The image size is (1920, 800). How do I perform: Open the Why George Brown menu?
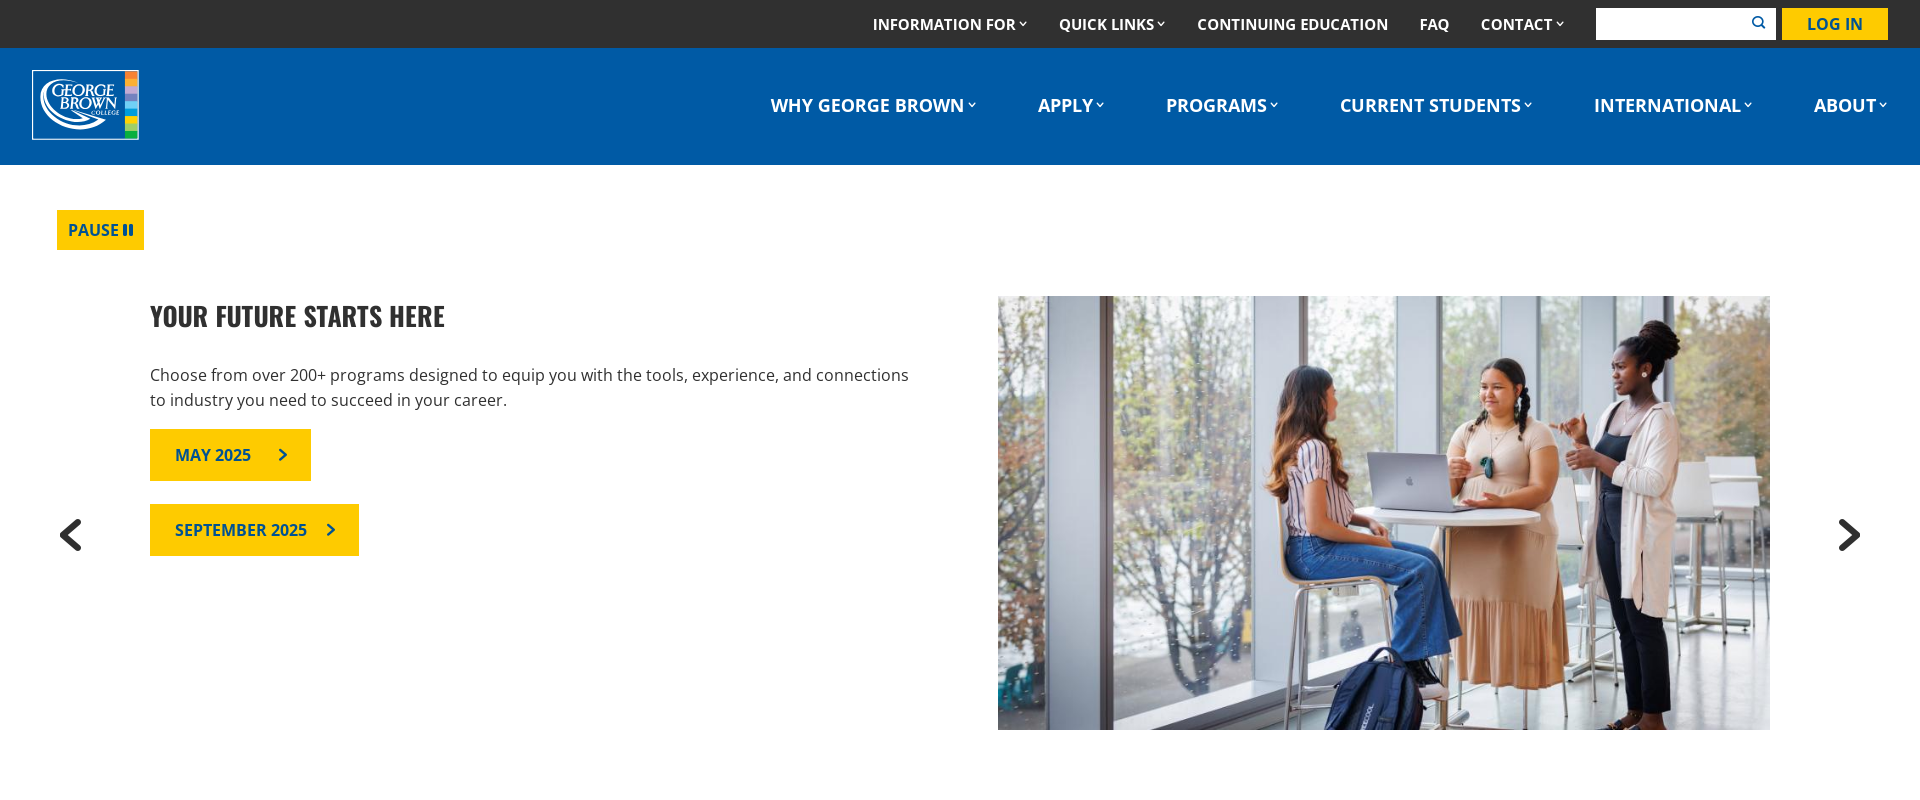point(873,105)
